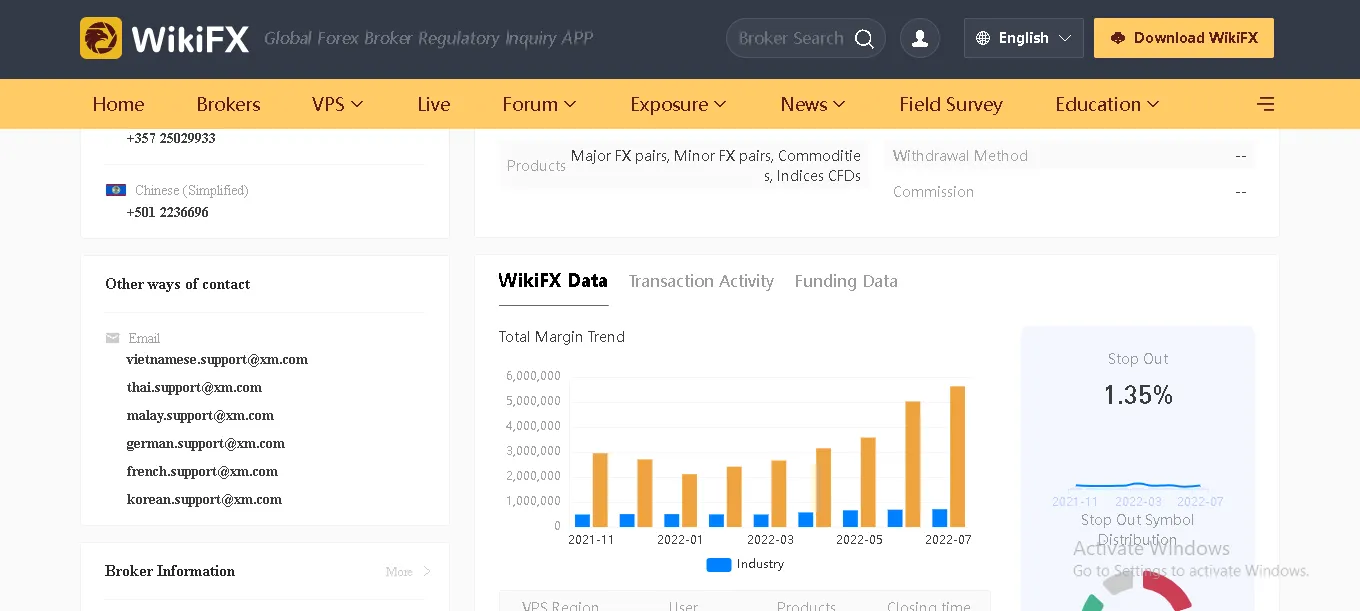This screenshot has height=611, width=1360.
Task: Open the English language dropdown
Action: click(x=1024, y=38)
